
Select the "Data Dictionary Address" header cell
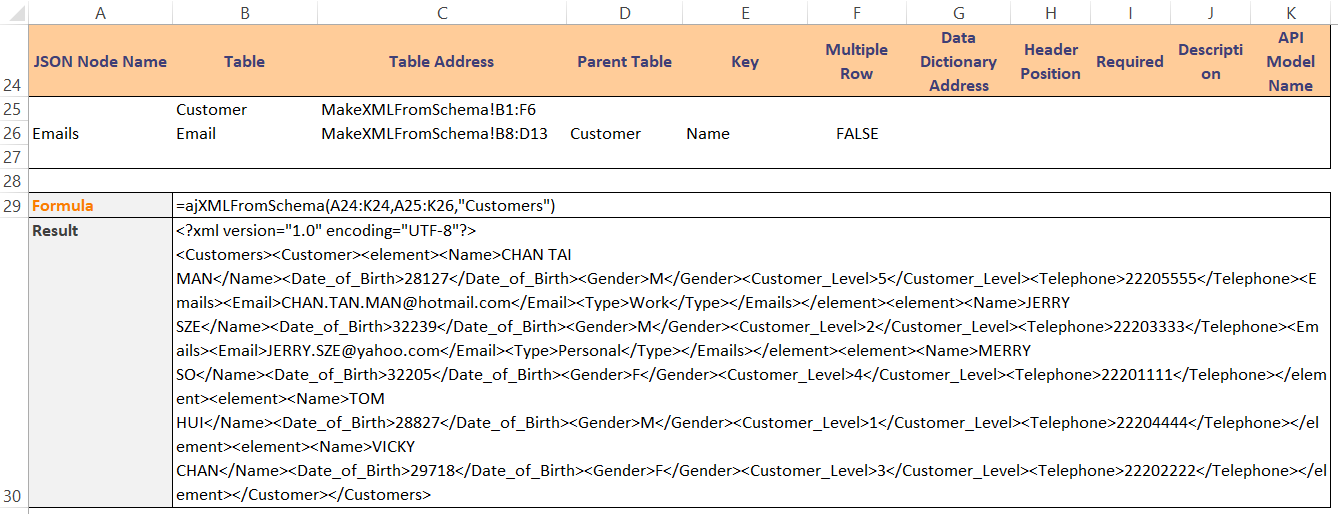click(x=958, y=62)
